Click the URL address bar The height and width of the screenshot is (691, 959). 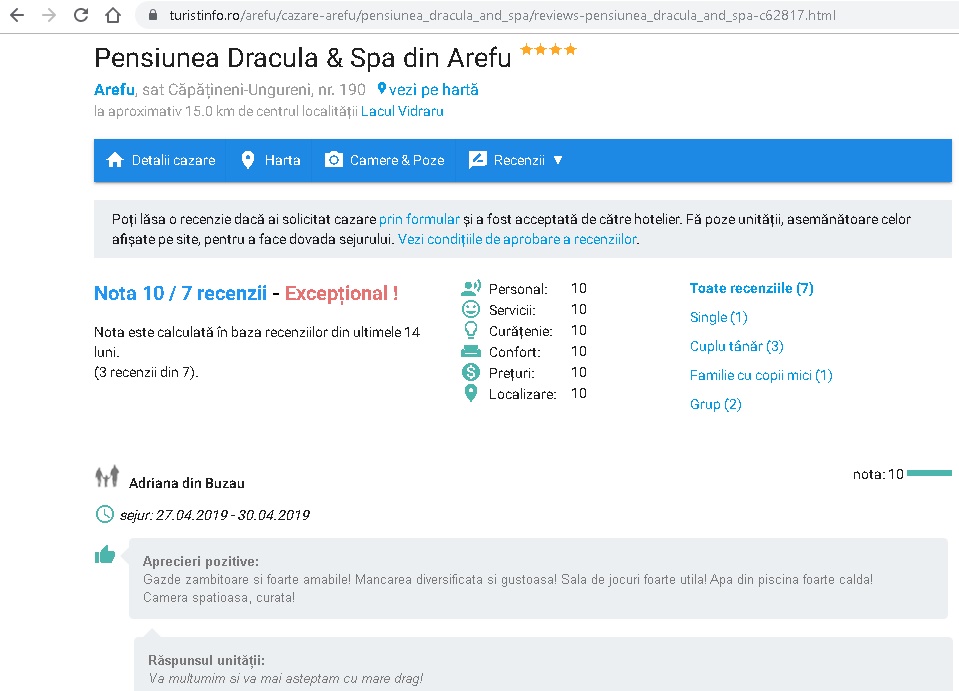coord(500,16)
